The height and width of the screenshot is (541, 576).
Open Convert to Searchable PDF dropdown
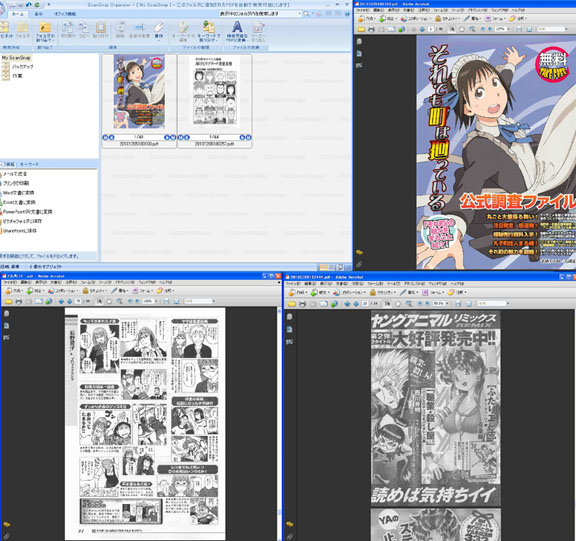pos(237,32)
